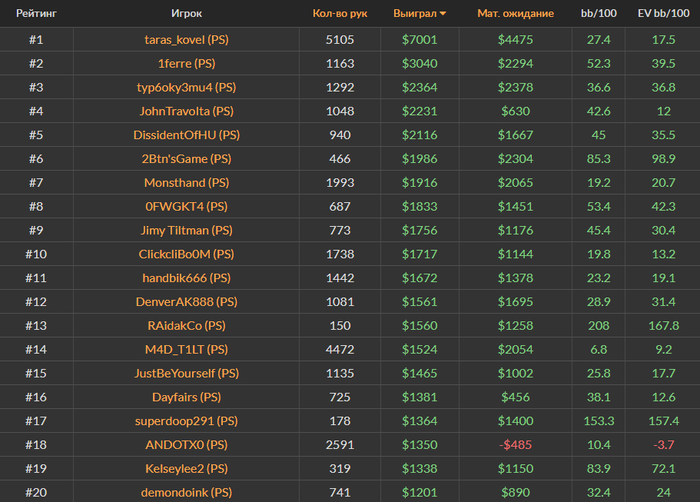
Task: Click RAidakCo (PS) player name
Action: pos(187,326)
